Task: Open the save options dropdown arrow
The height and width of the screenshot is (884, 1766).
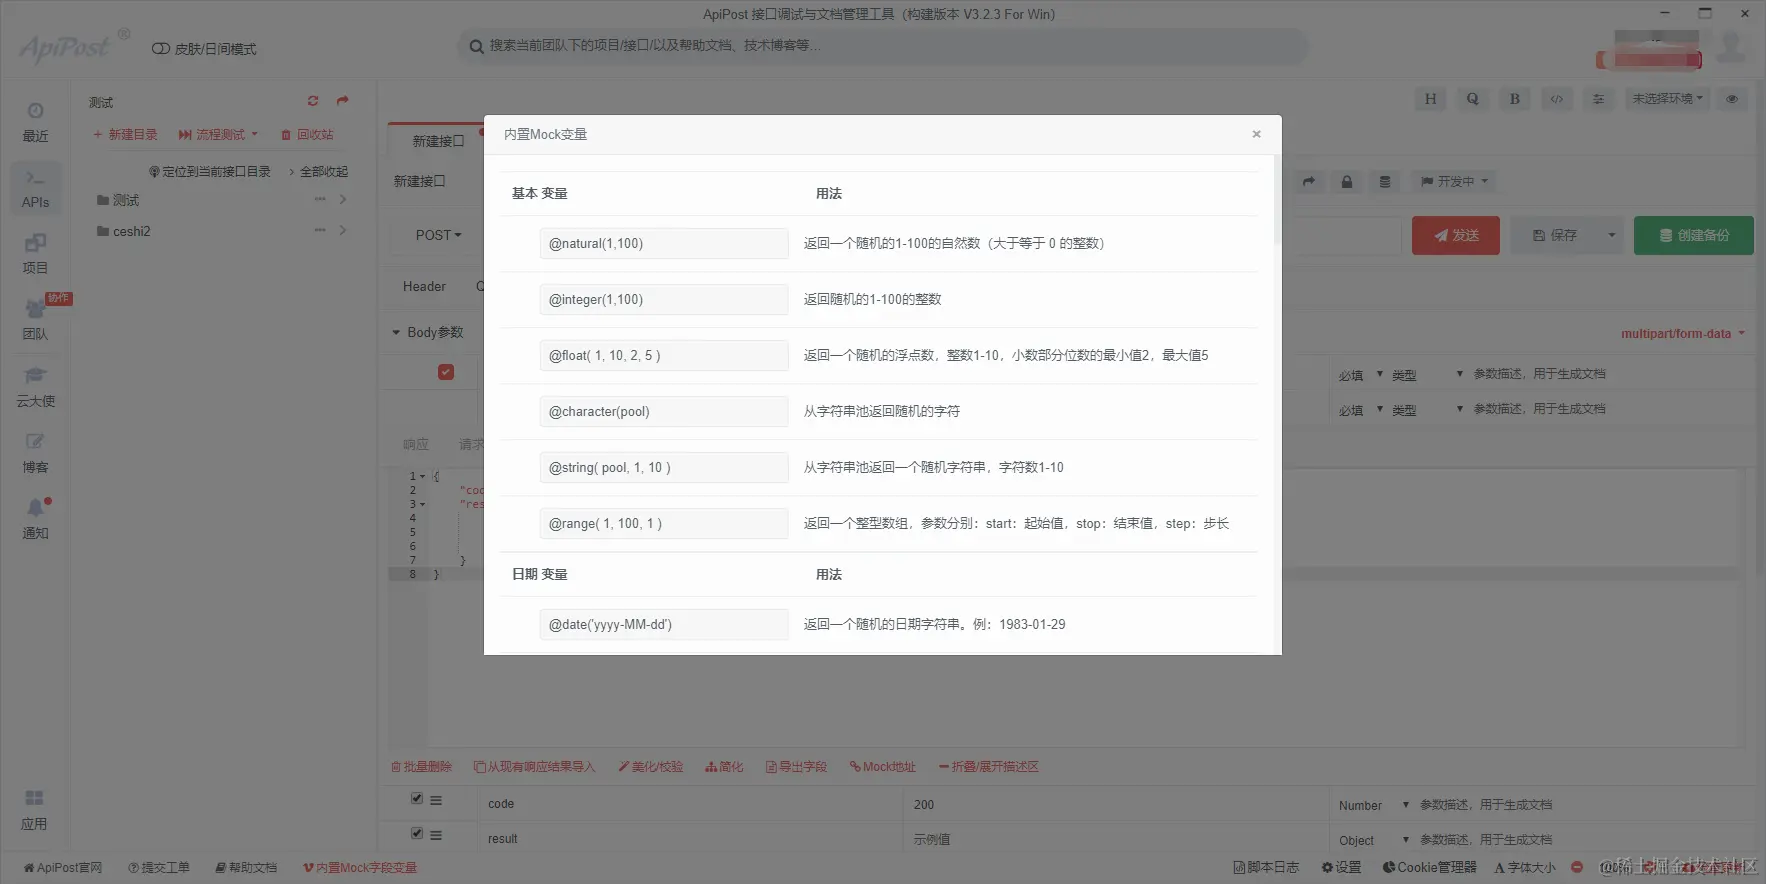Action: click(1611, 235)
